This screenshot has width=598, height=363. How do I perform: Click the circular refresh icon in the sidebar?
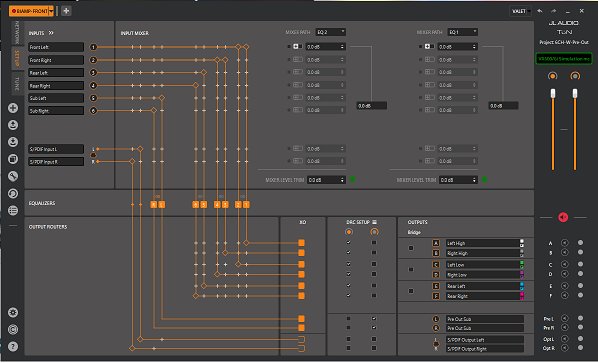point(13,193)
